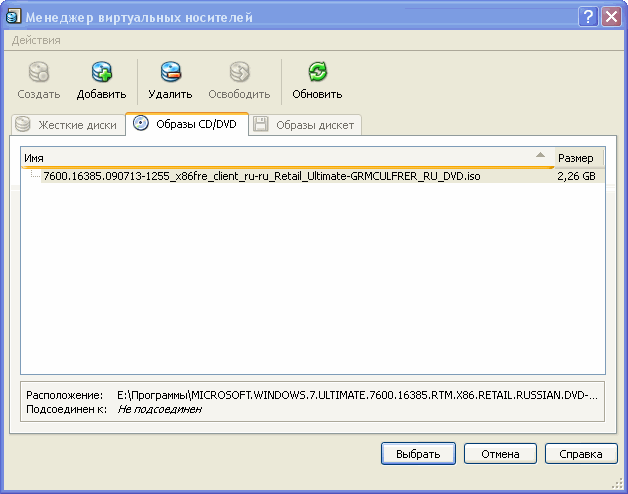628x494 pixels.
Task: Open help with Справка button
Action: [581, 454]
